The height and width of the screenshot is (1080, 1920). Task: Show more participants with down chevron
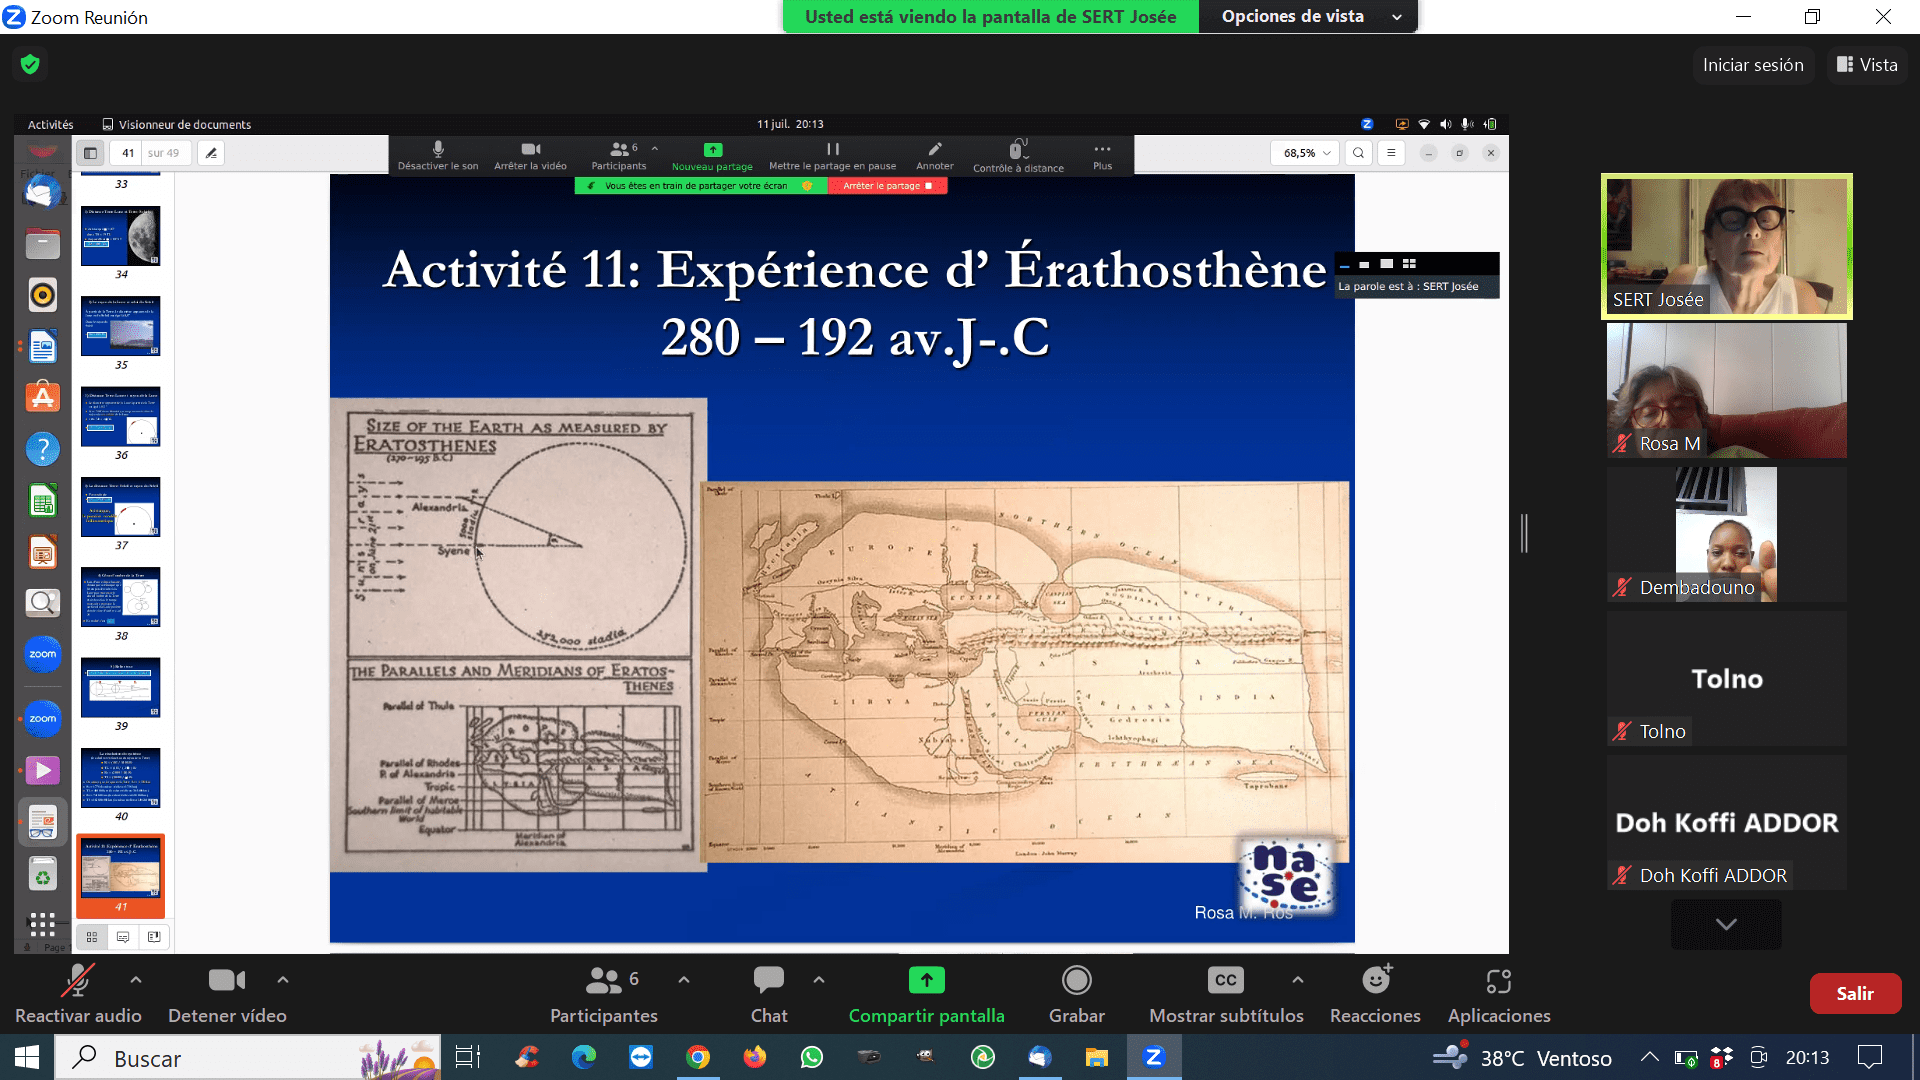pyautogui.click(x=1726, y=924)
